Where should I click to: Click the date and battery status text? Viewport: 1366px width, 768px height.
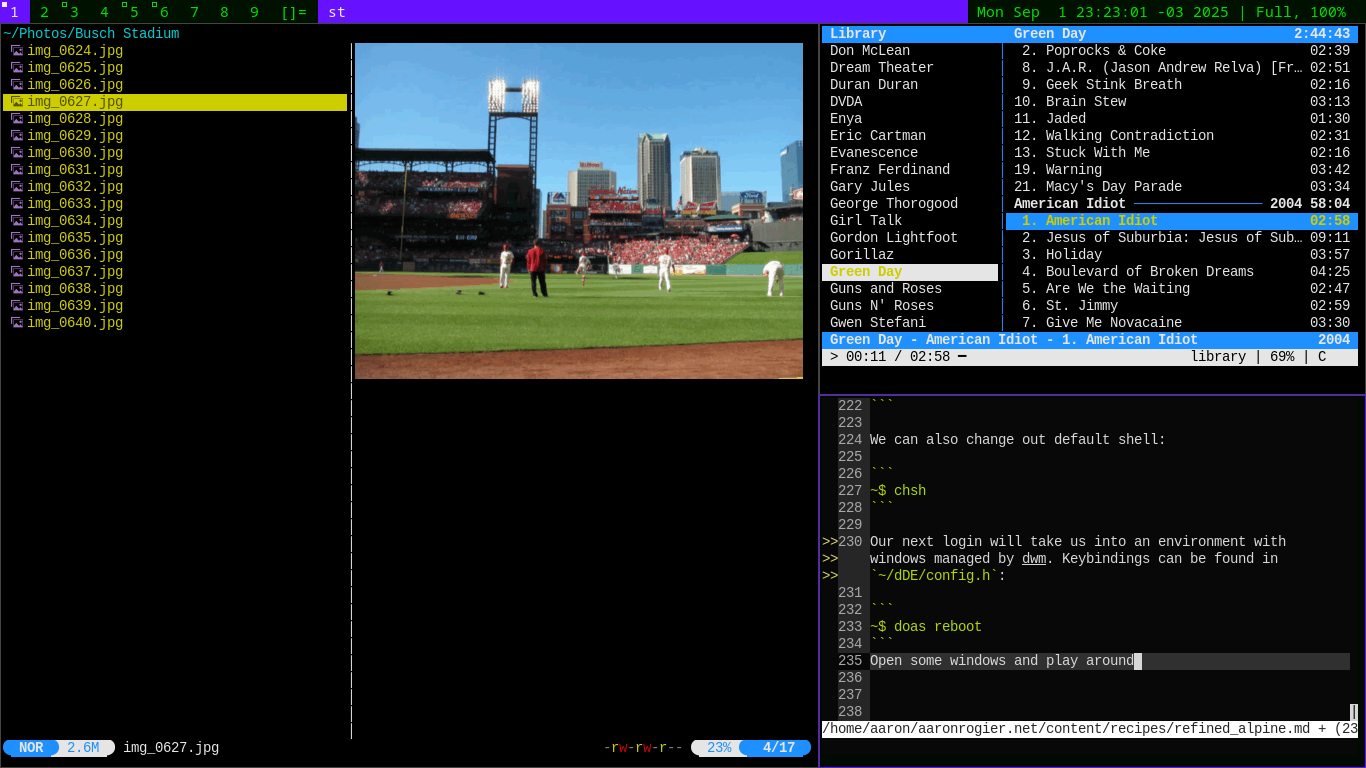click(1161, 12)
